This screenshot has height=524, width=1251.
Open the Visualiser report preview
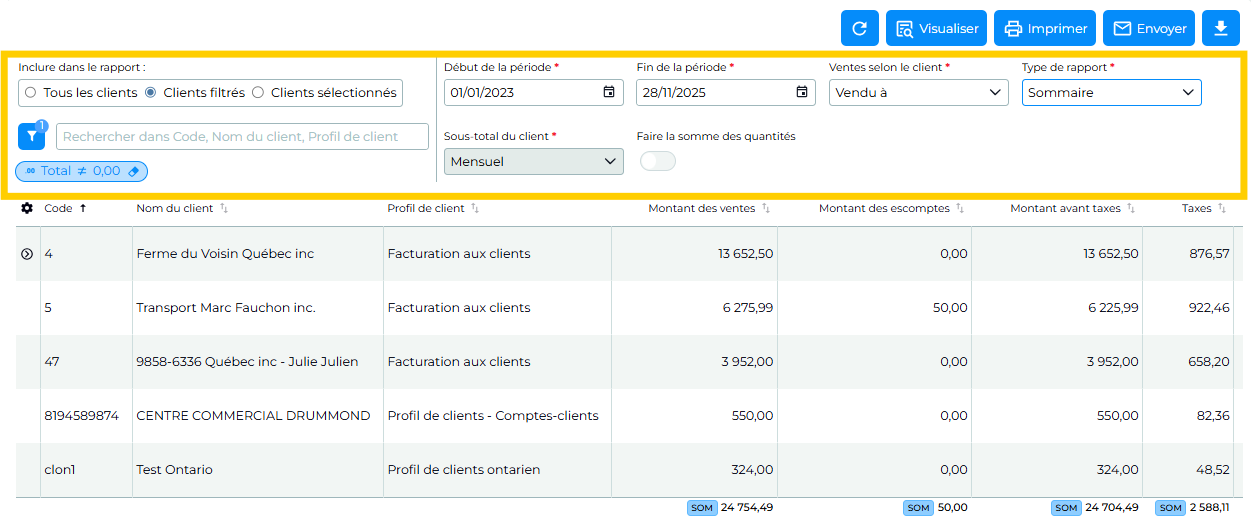937,28
